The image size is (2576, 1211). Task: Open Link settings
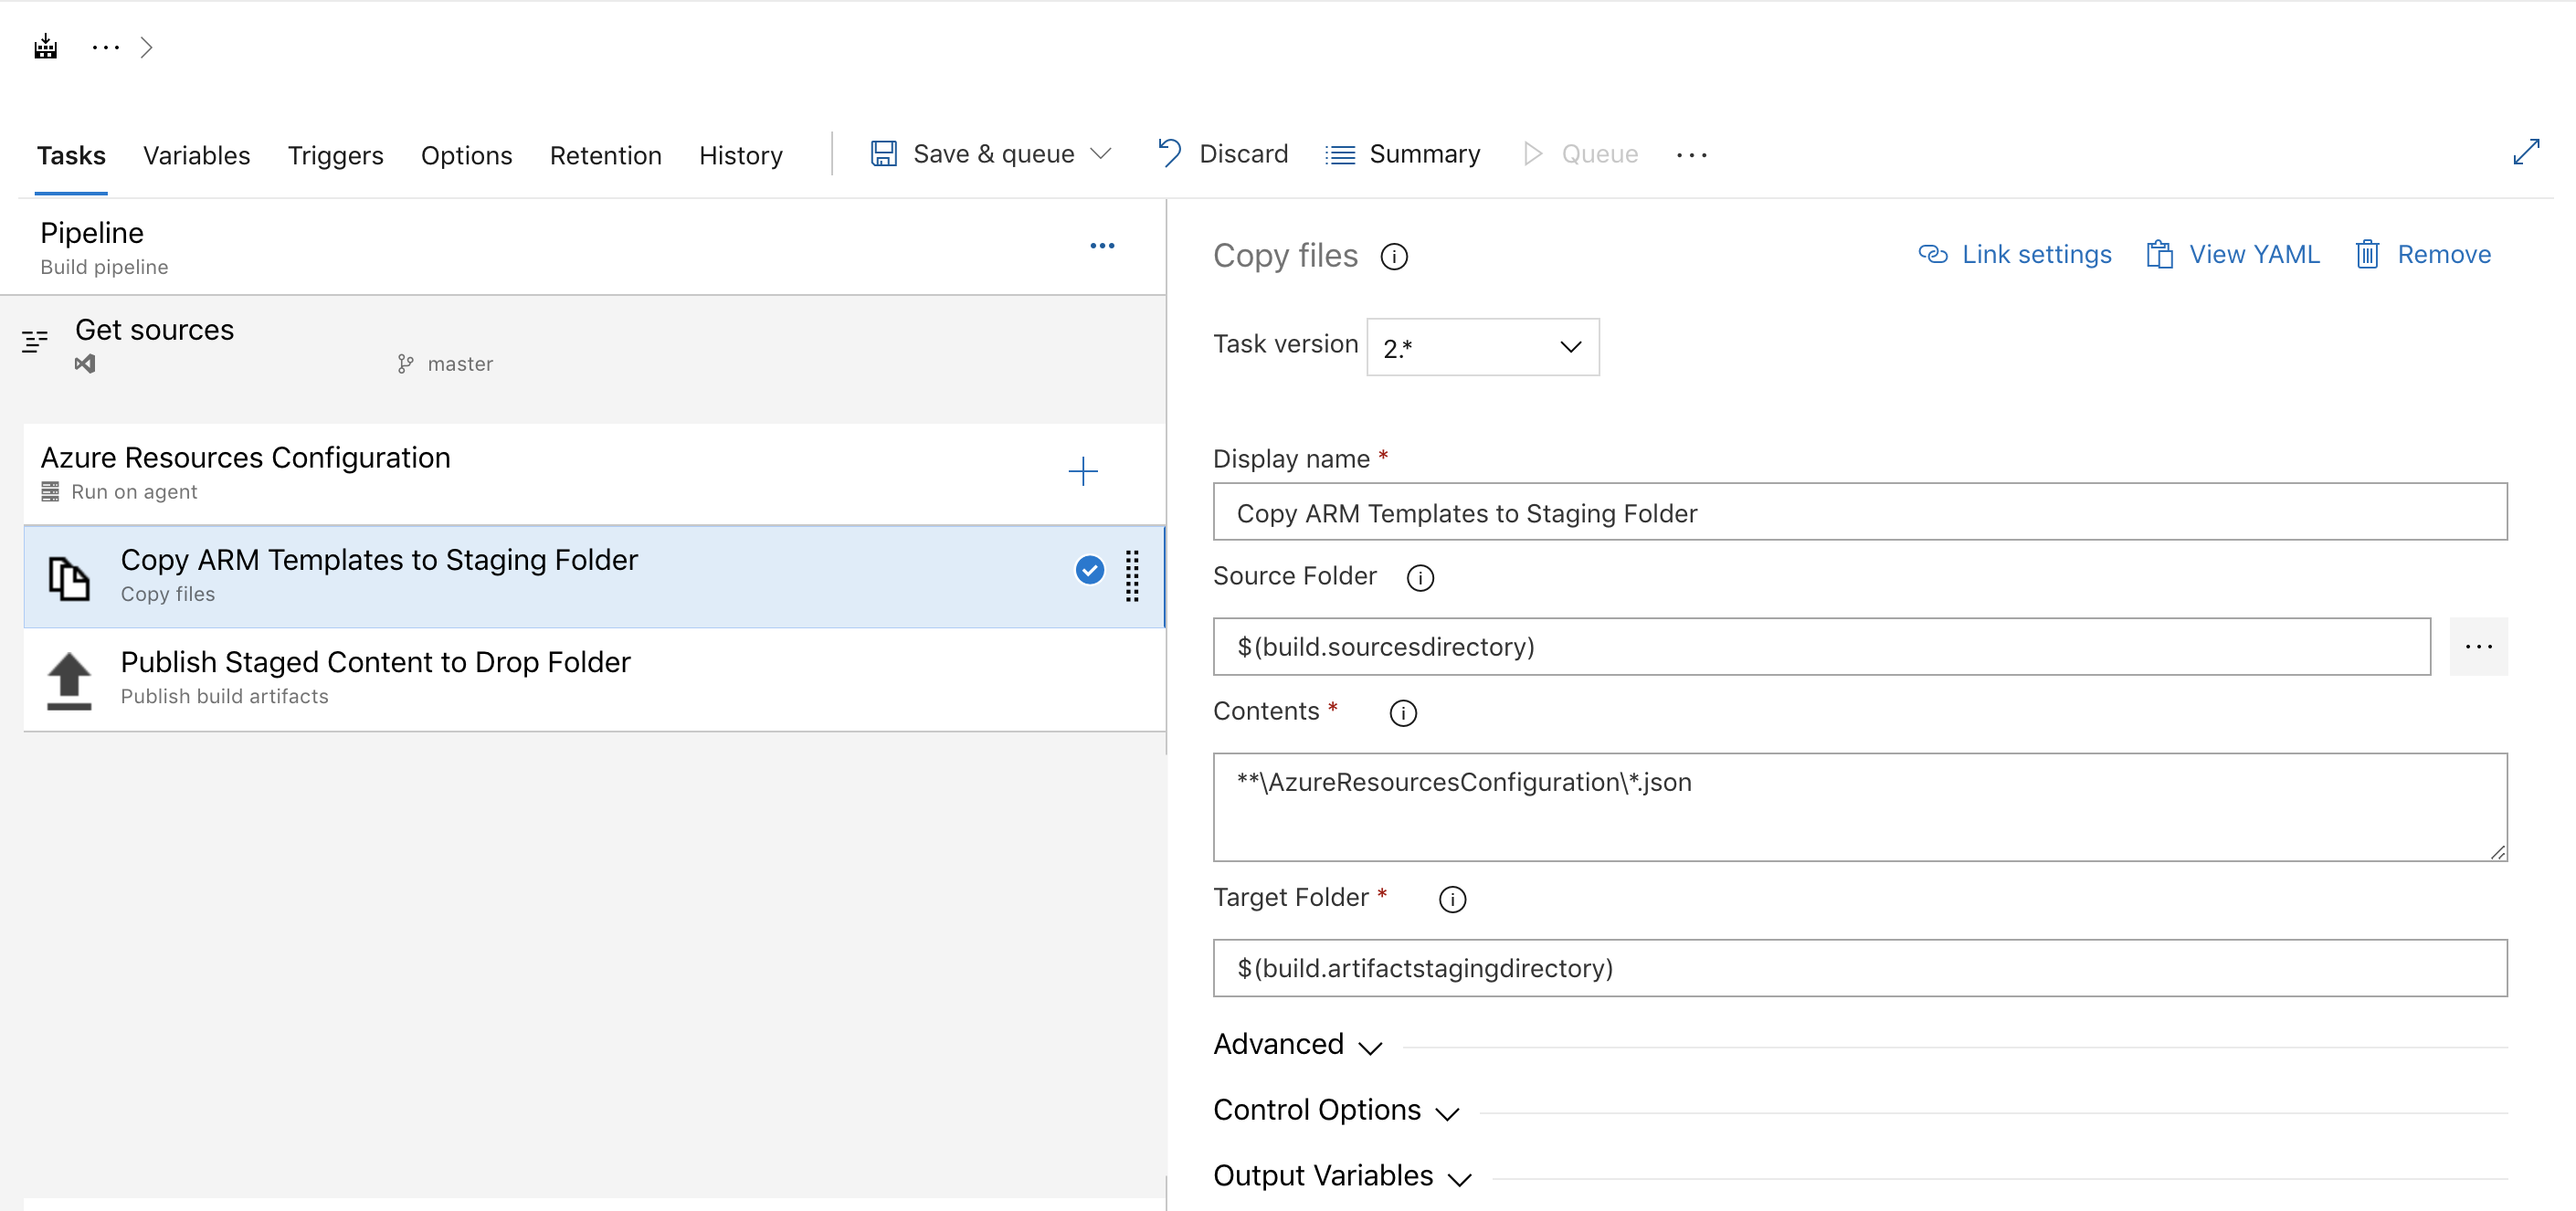tap(2014, 254)
